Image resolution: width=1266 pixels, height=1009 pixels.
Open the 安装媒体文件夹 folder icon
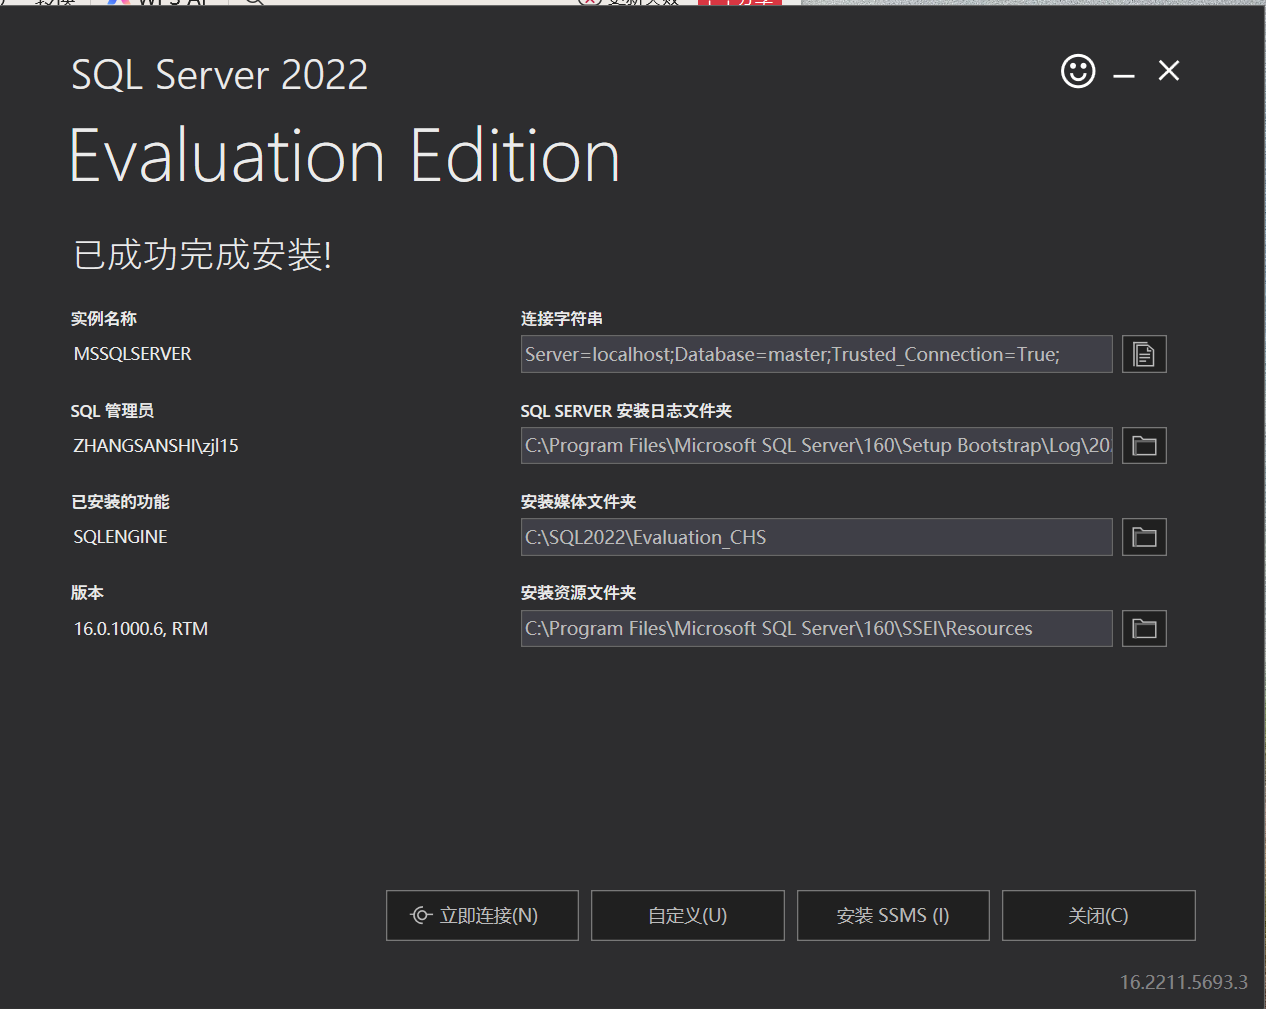(1144, 536)
